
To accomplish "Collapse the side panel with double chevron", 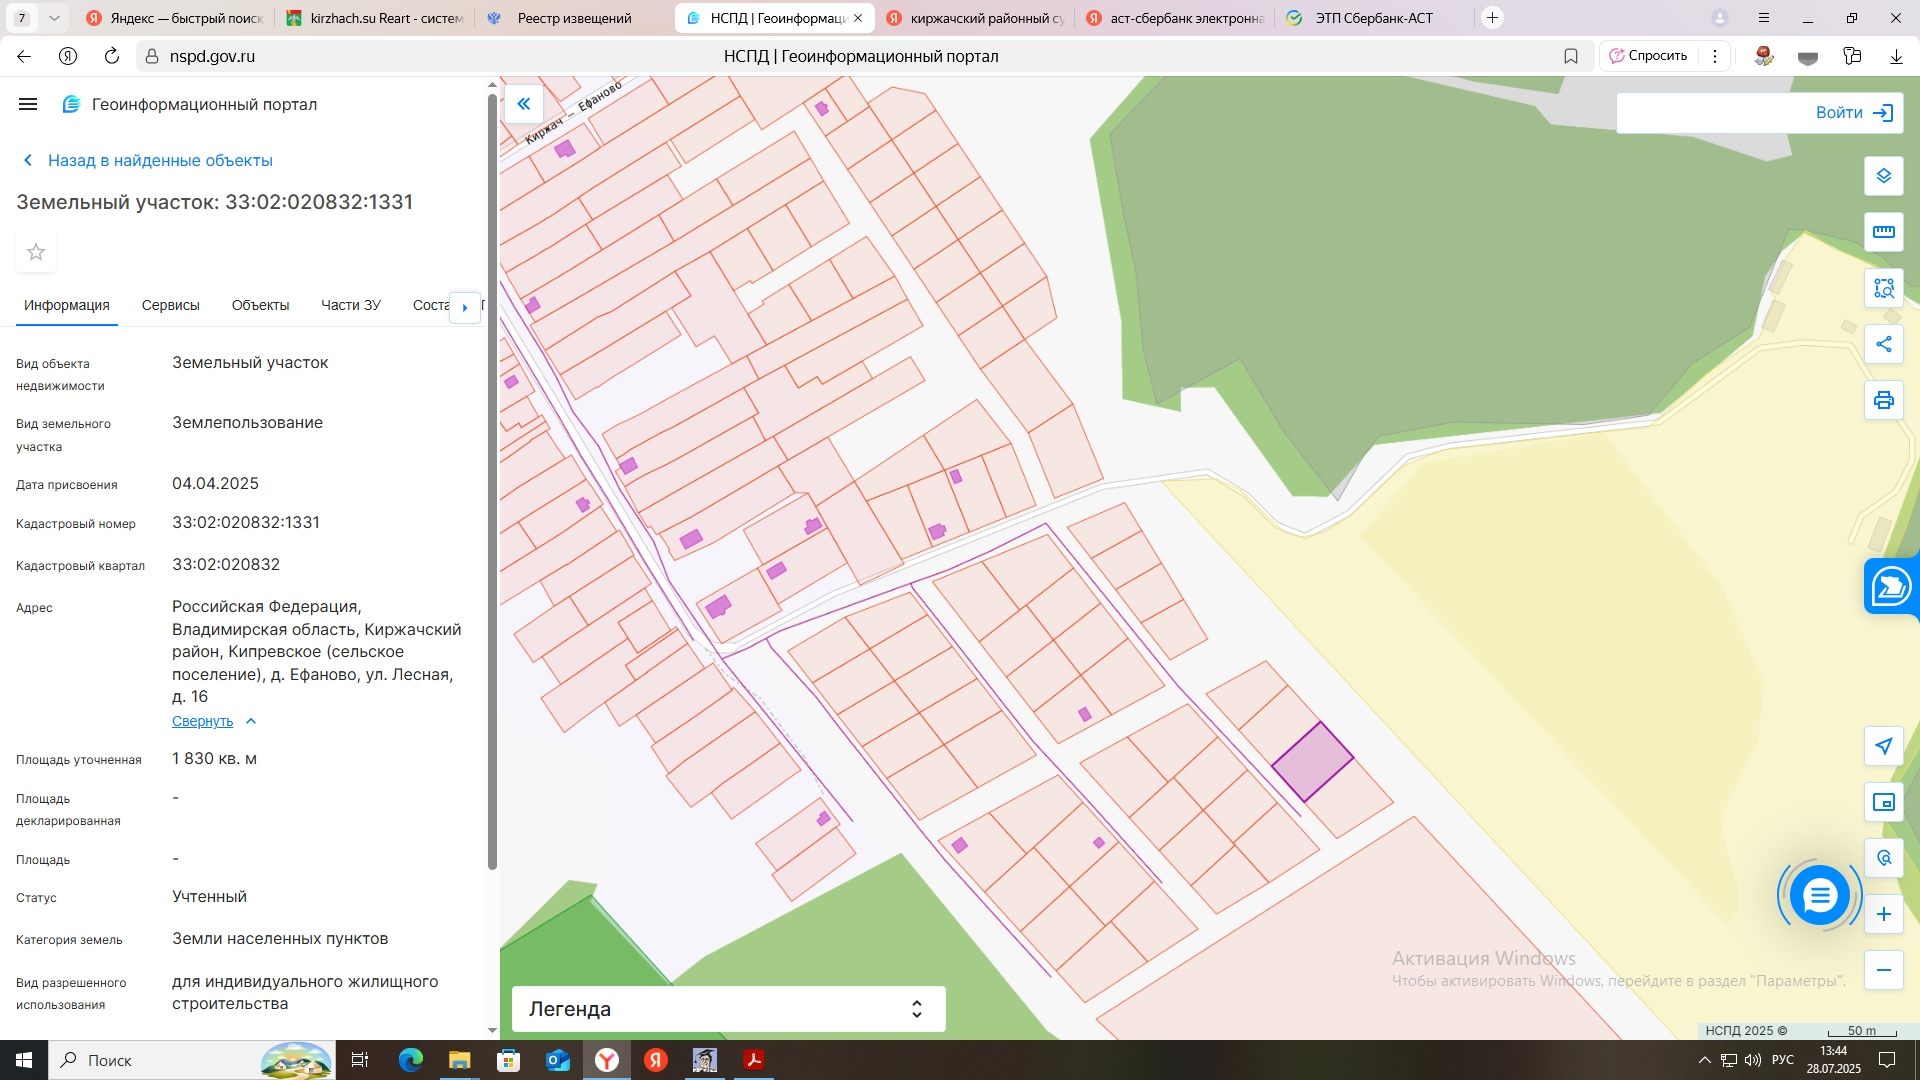I will point(523,104).
